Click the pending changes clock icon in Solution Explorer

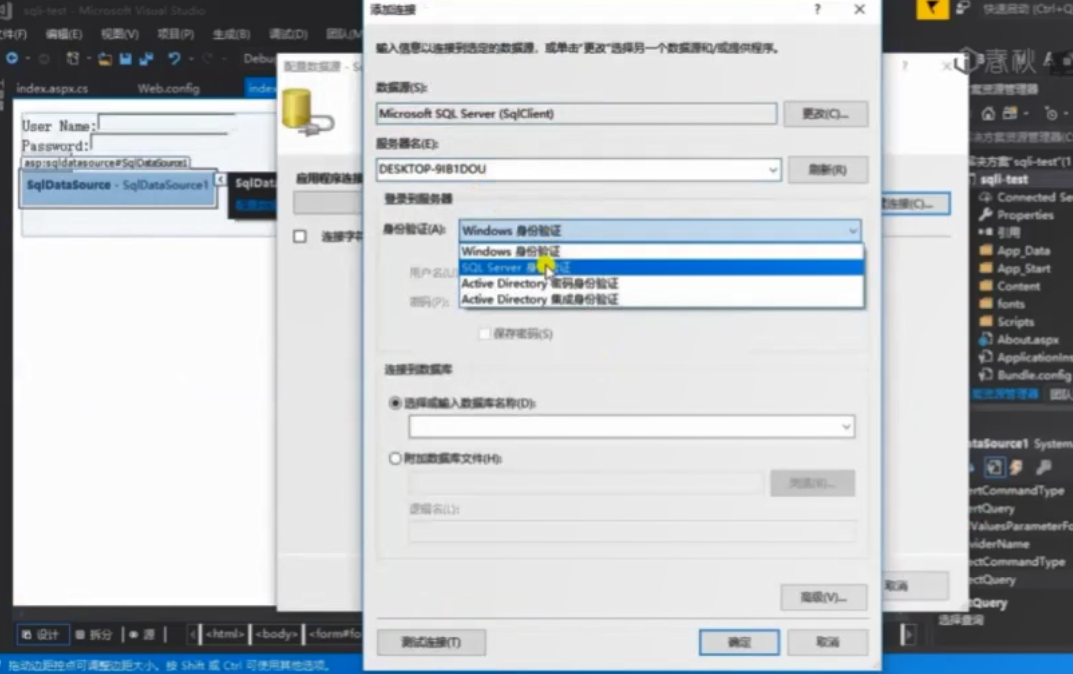click(x=1051, y=114)
